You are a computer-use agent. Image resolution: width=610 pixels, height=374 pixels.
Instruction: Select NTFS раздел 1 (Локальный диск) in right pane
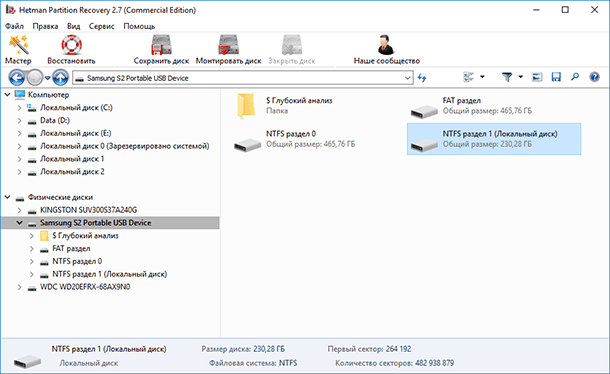point(494,139)
